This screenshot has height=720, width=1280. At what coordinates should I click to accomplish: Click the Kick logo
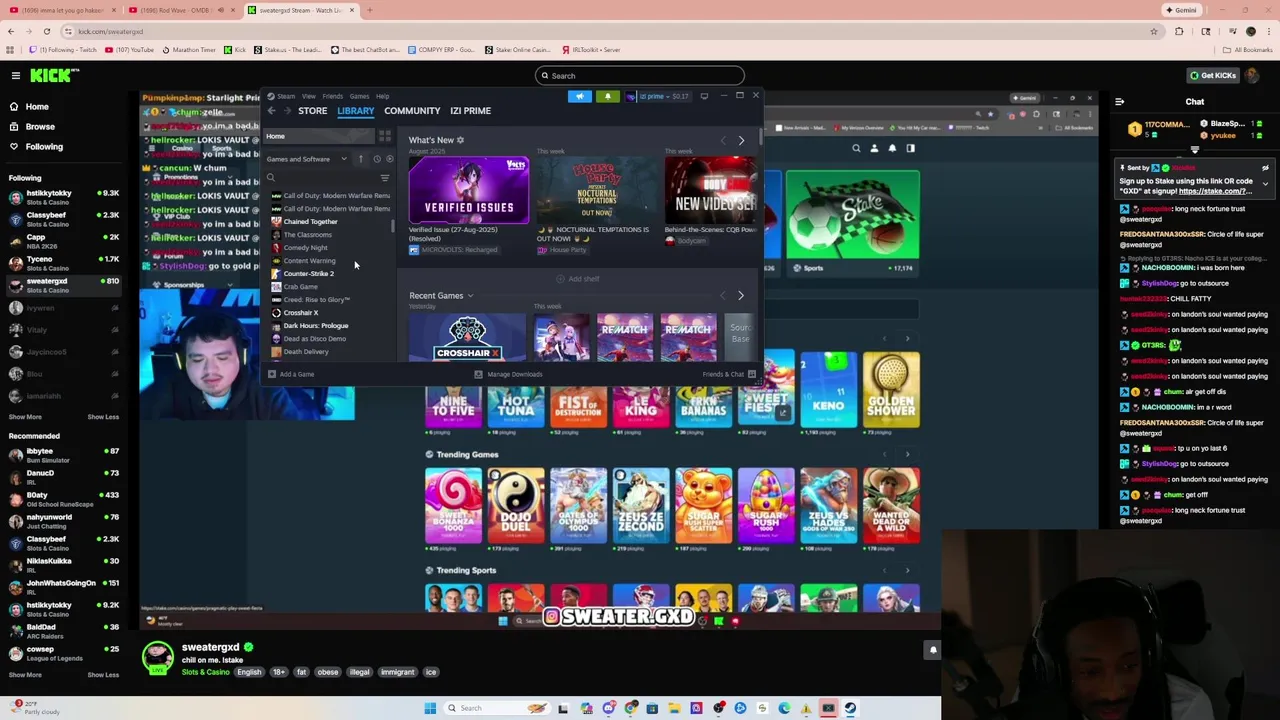coord(54,75)
